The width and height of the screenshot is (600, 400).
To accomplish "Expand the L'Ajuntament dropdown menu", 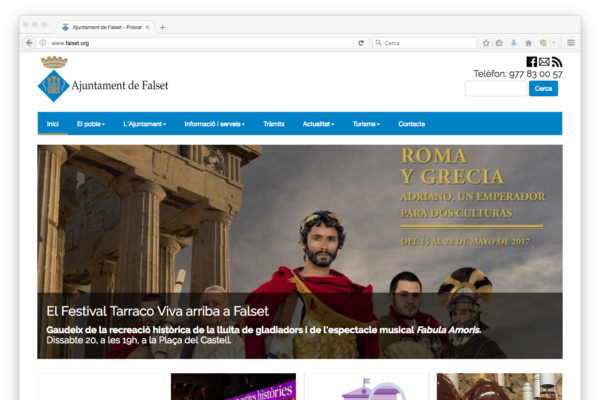I will pos(145,124).
